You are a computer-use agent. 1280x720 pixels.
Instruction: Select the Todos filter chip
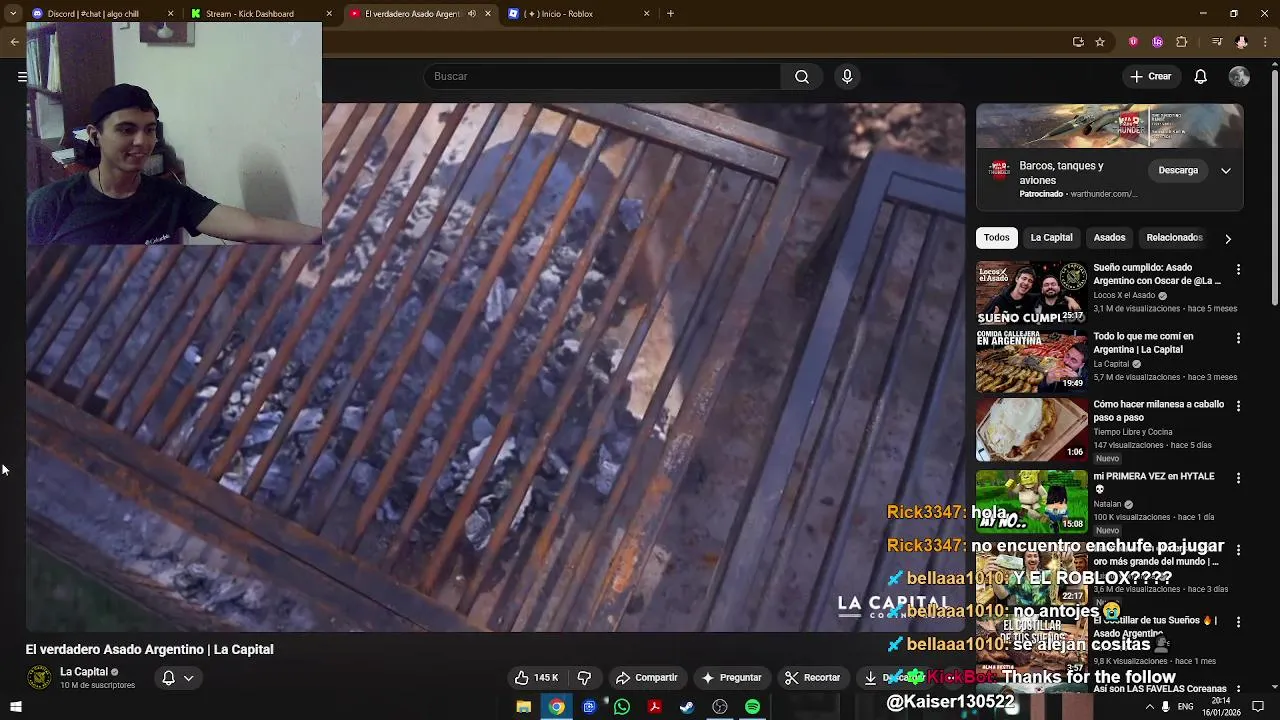996,238
